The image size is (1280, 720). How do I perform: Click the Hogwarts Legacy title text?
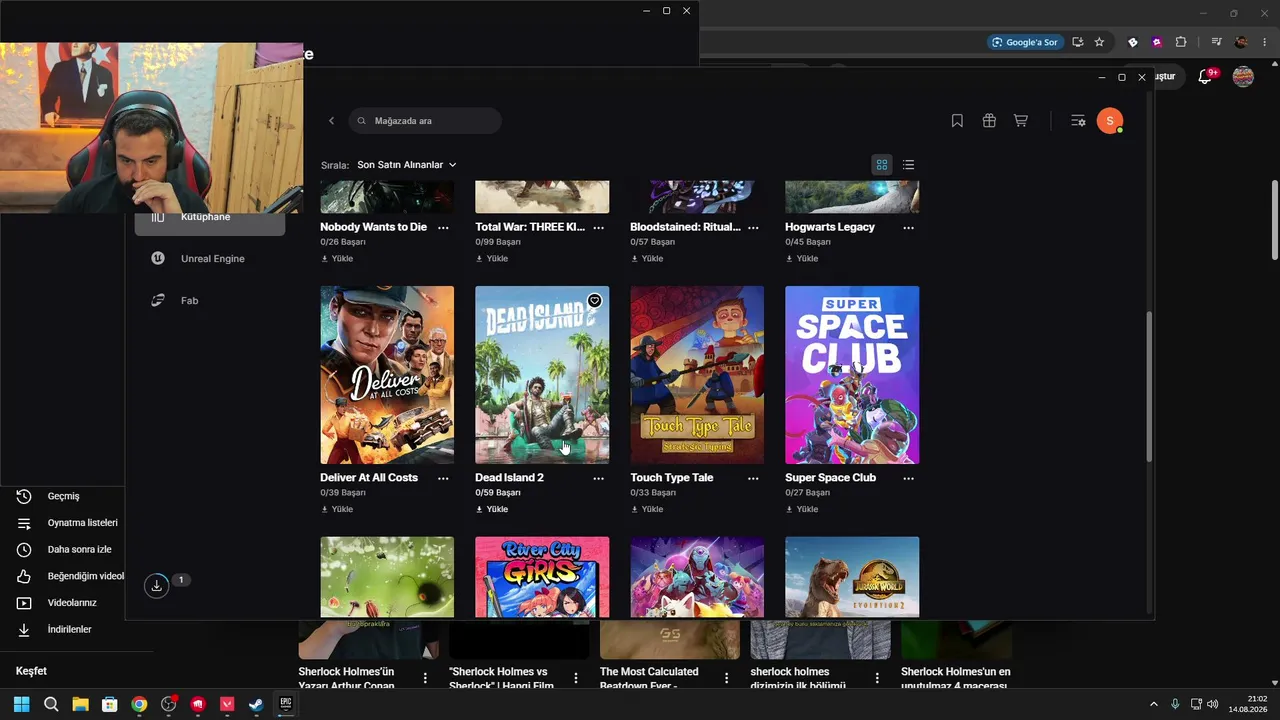[830, 228]
